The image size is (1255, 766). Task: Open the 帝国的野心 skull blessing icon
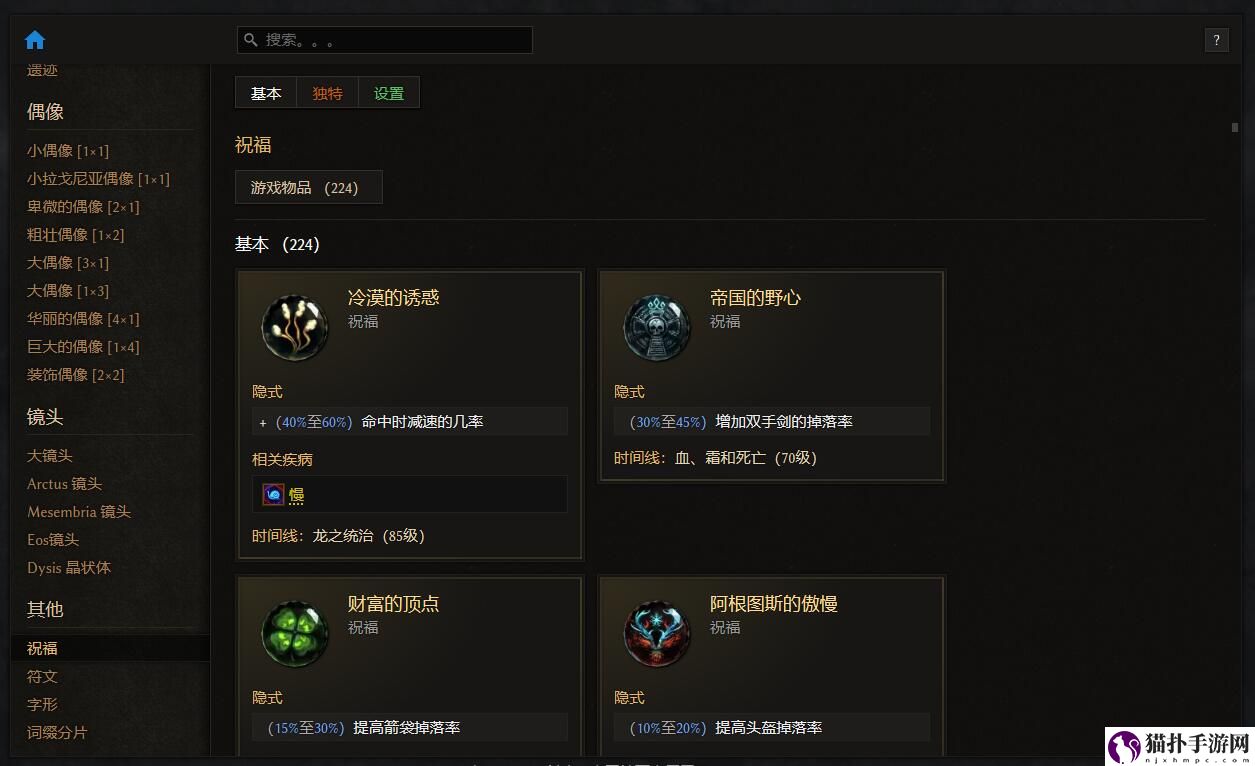657,327
